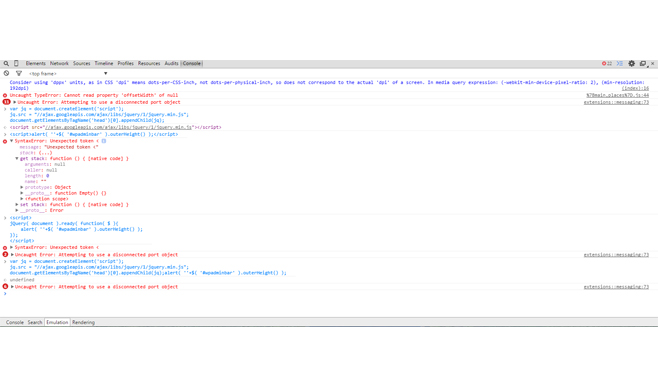This screenshot has width=658, height=387.
Task: Expand the set stack function entry
Action: [x=17, y=204]
